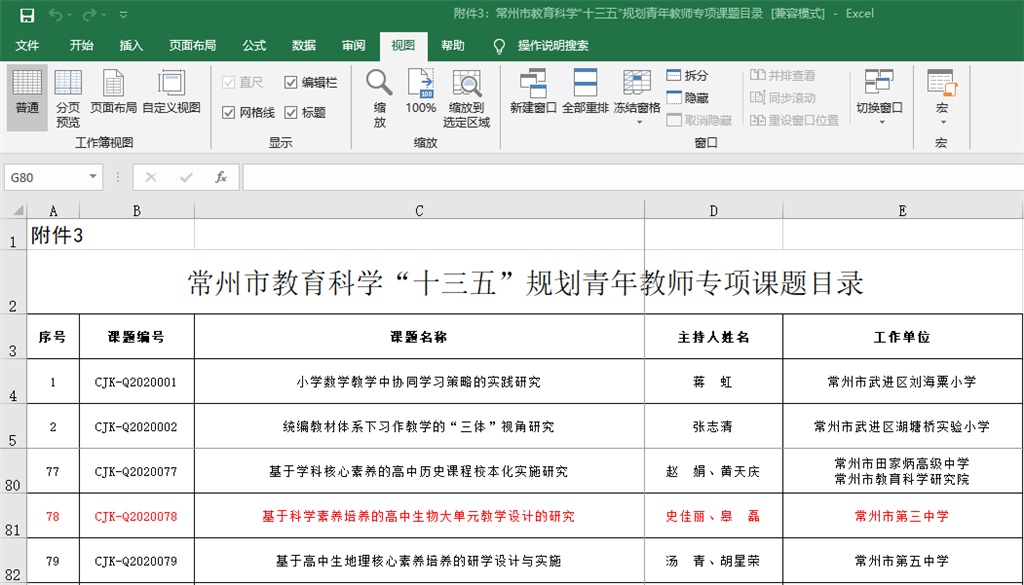Select column B header

pos(136,210)
